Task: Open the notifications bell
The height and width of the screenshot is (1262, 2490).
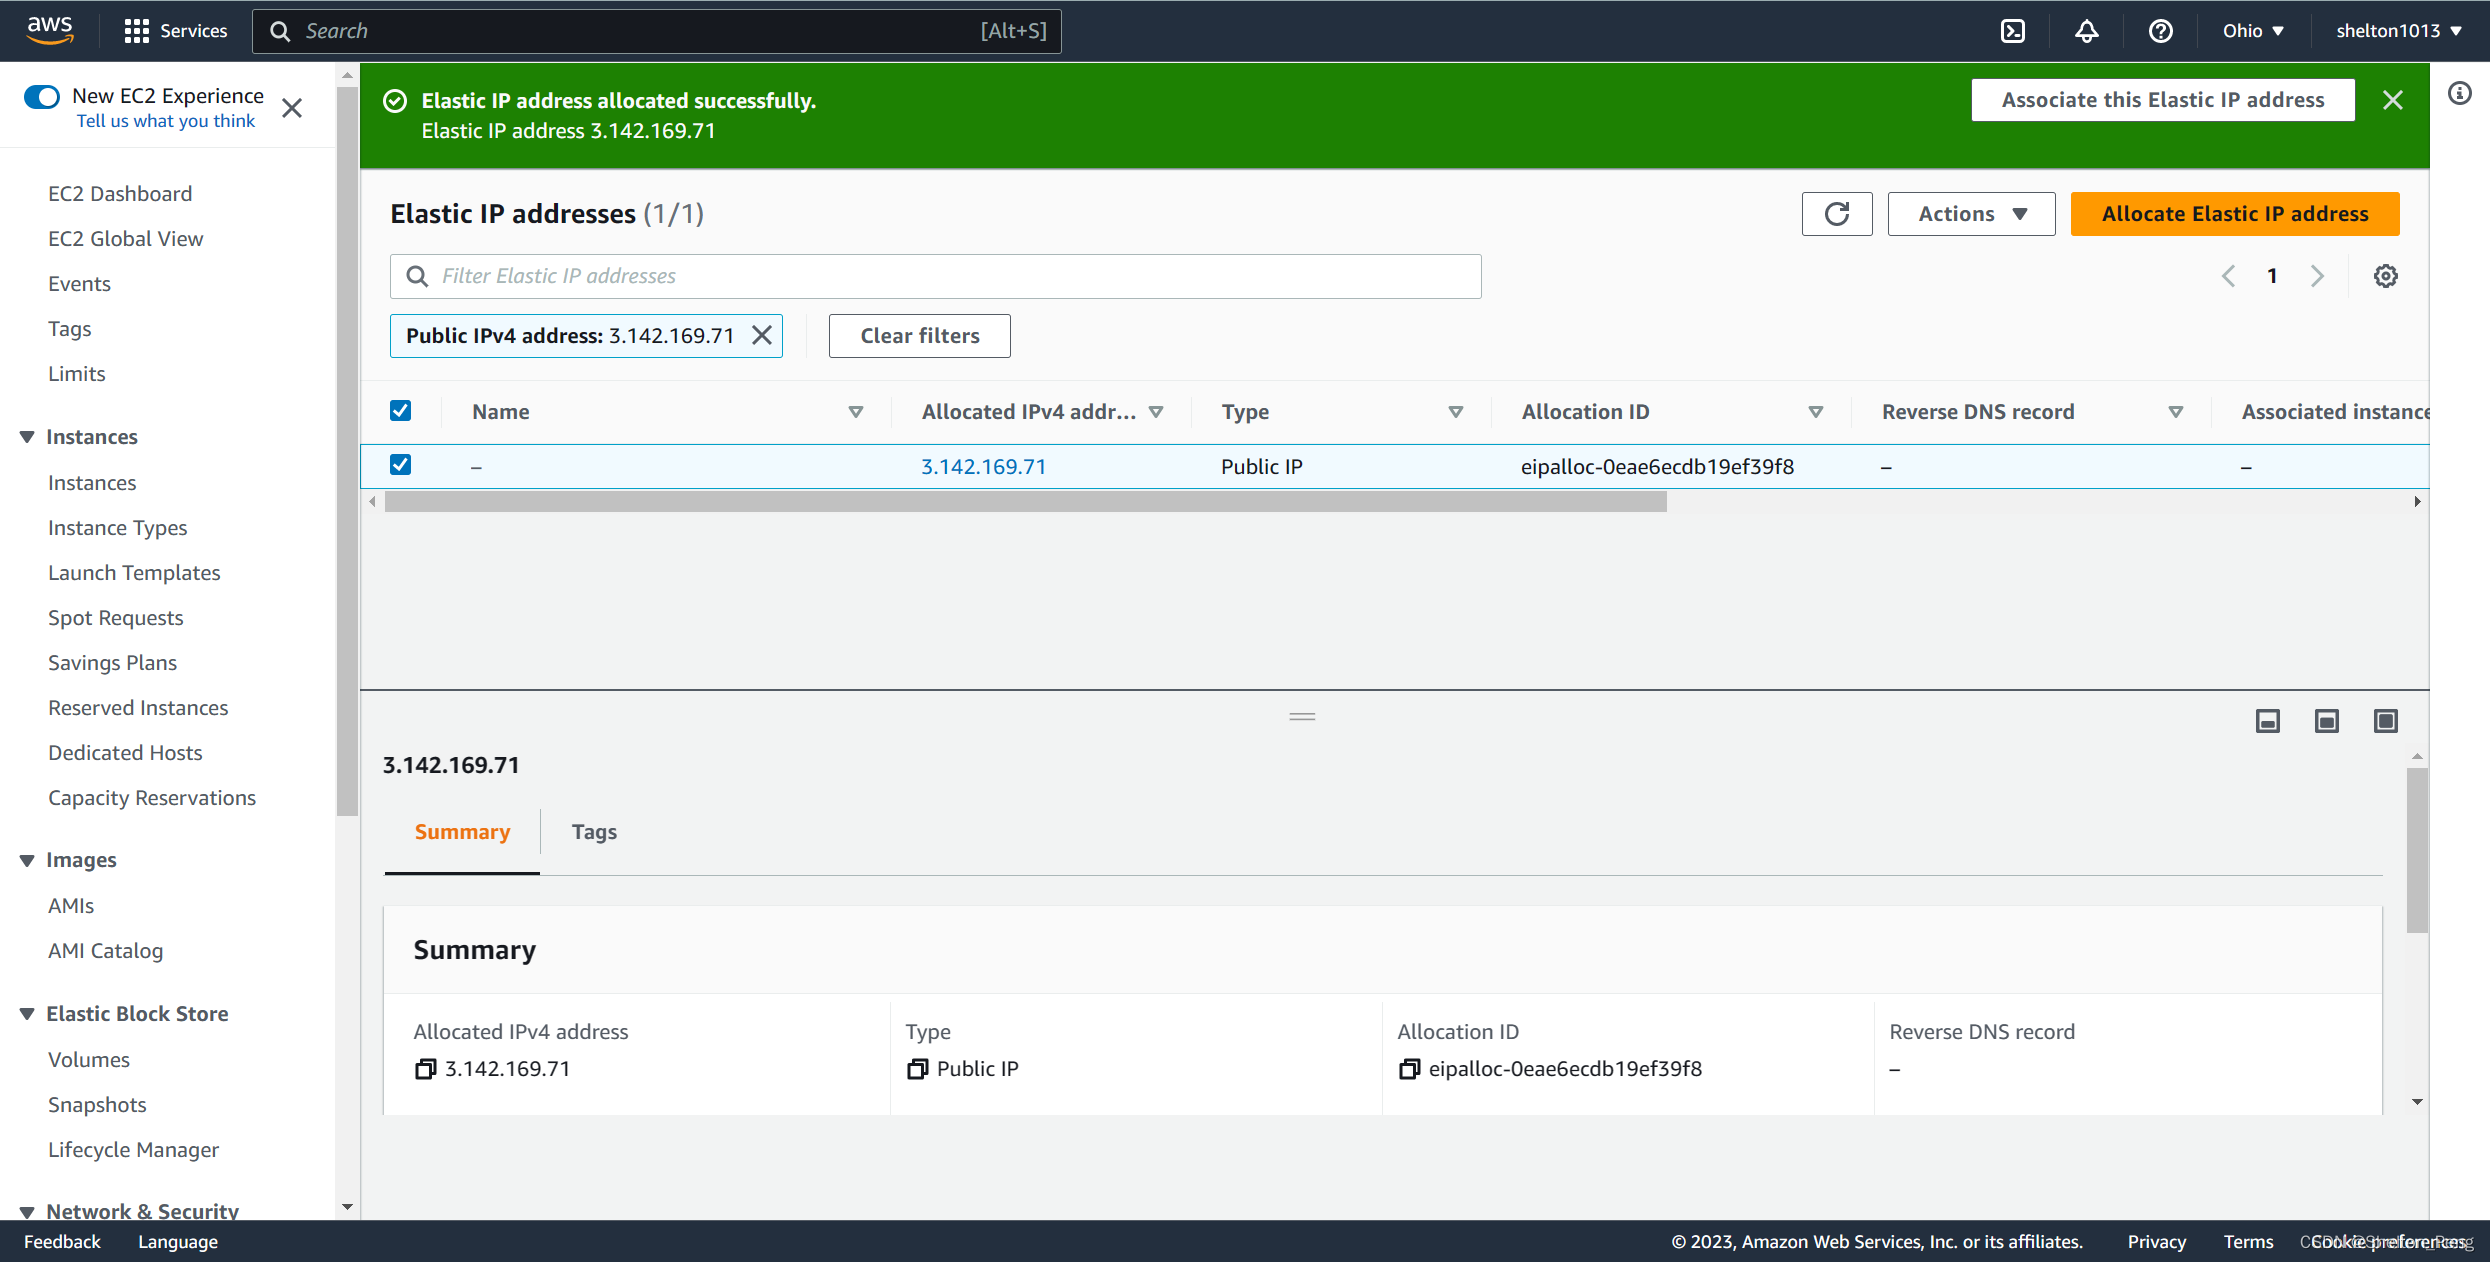Action: coord(2086,31)
